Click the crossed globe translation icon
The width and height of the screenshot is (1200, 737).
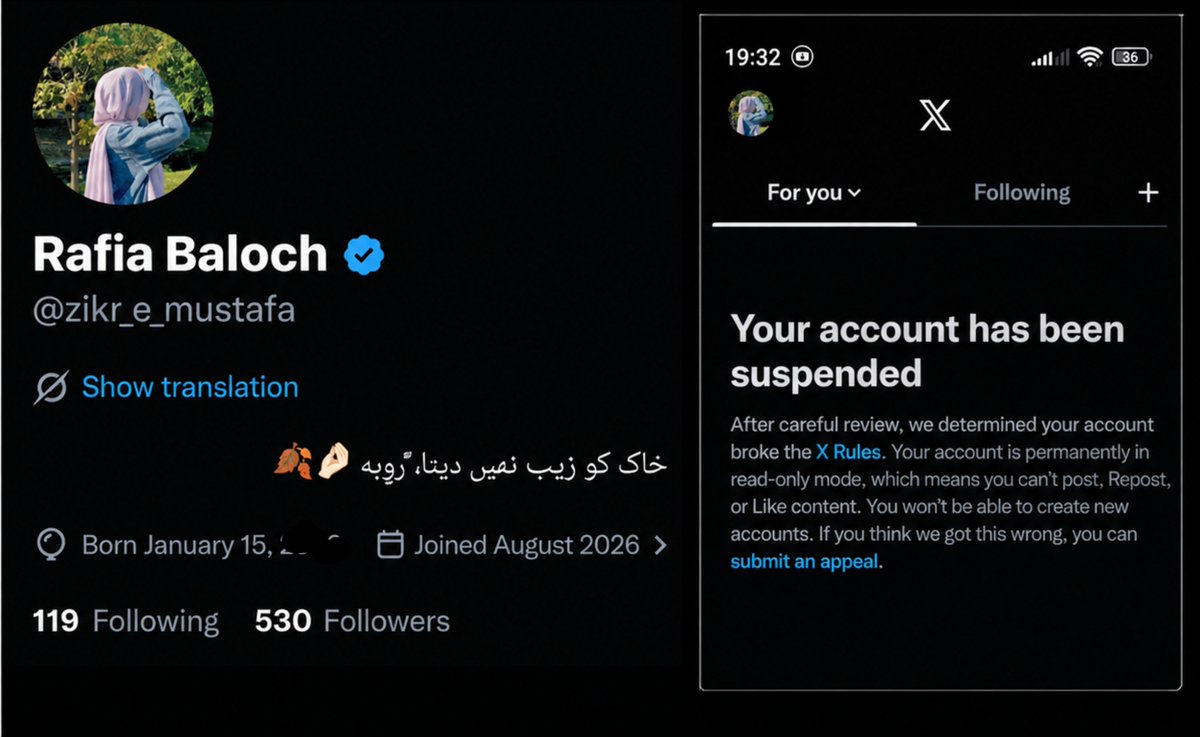click(51, 388)
